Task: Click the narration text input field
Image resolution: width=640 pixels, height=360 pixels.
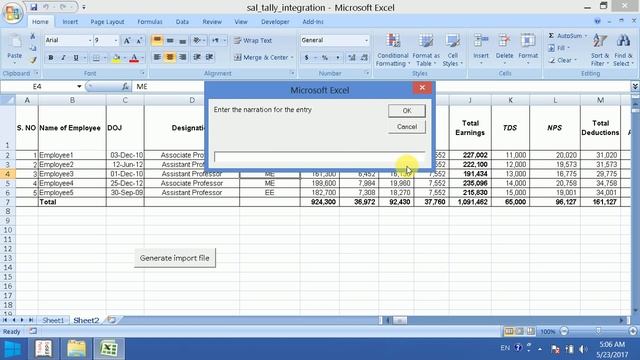Action: [320, 157]
